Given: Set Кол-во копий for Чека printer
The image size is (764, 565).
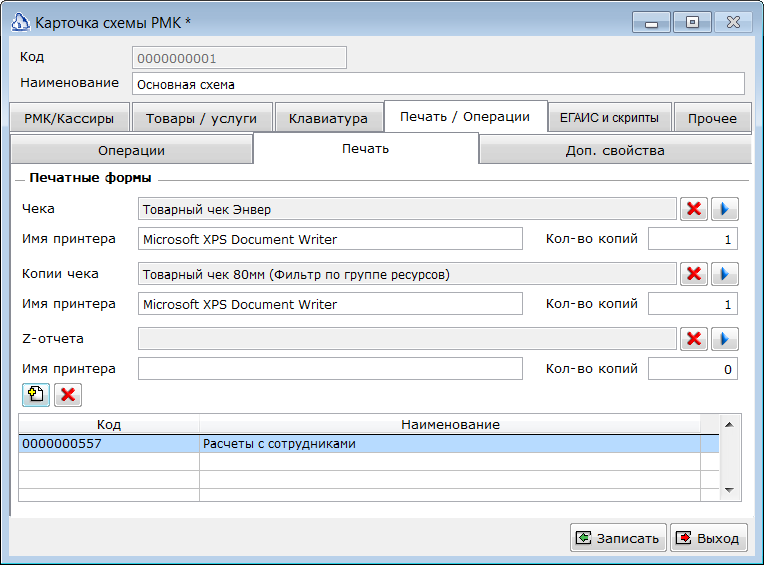Looking at the screenshot, I should click(693, 239).
